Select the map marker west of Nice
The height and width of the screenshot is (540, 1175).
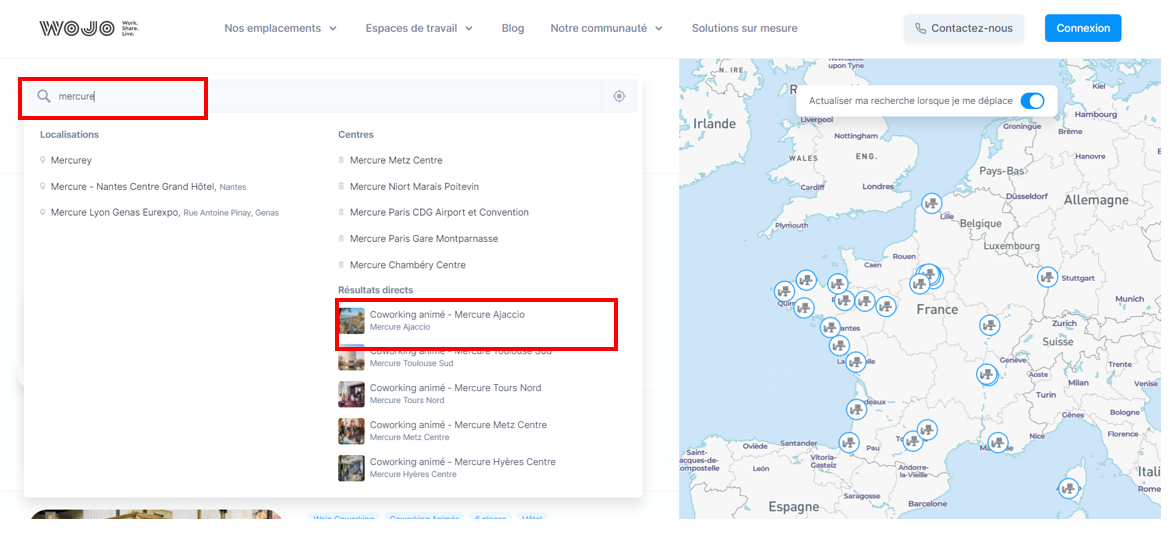click(997, 443)
